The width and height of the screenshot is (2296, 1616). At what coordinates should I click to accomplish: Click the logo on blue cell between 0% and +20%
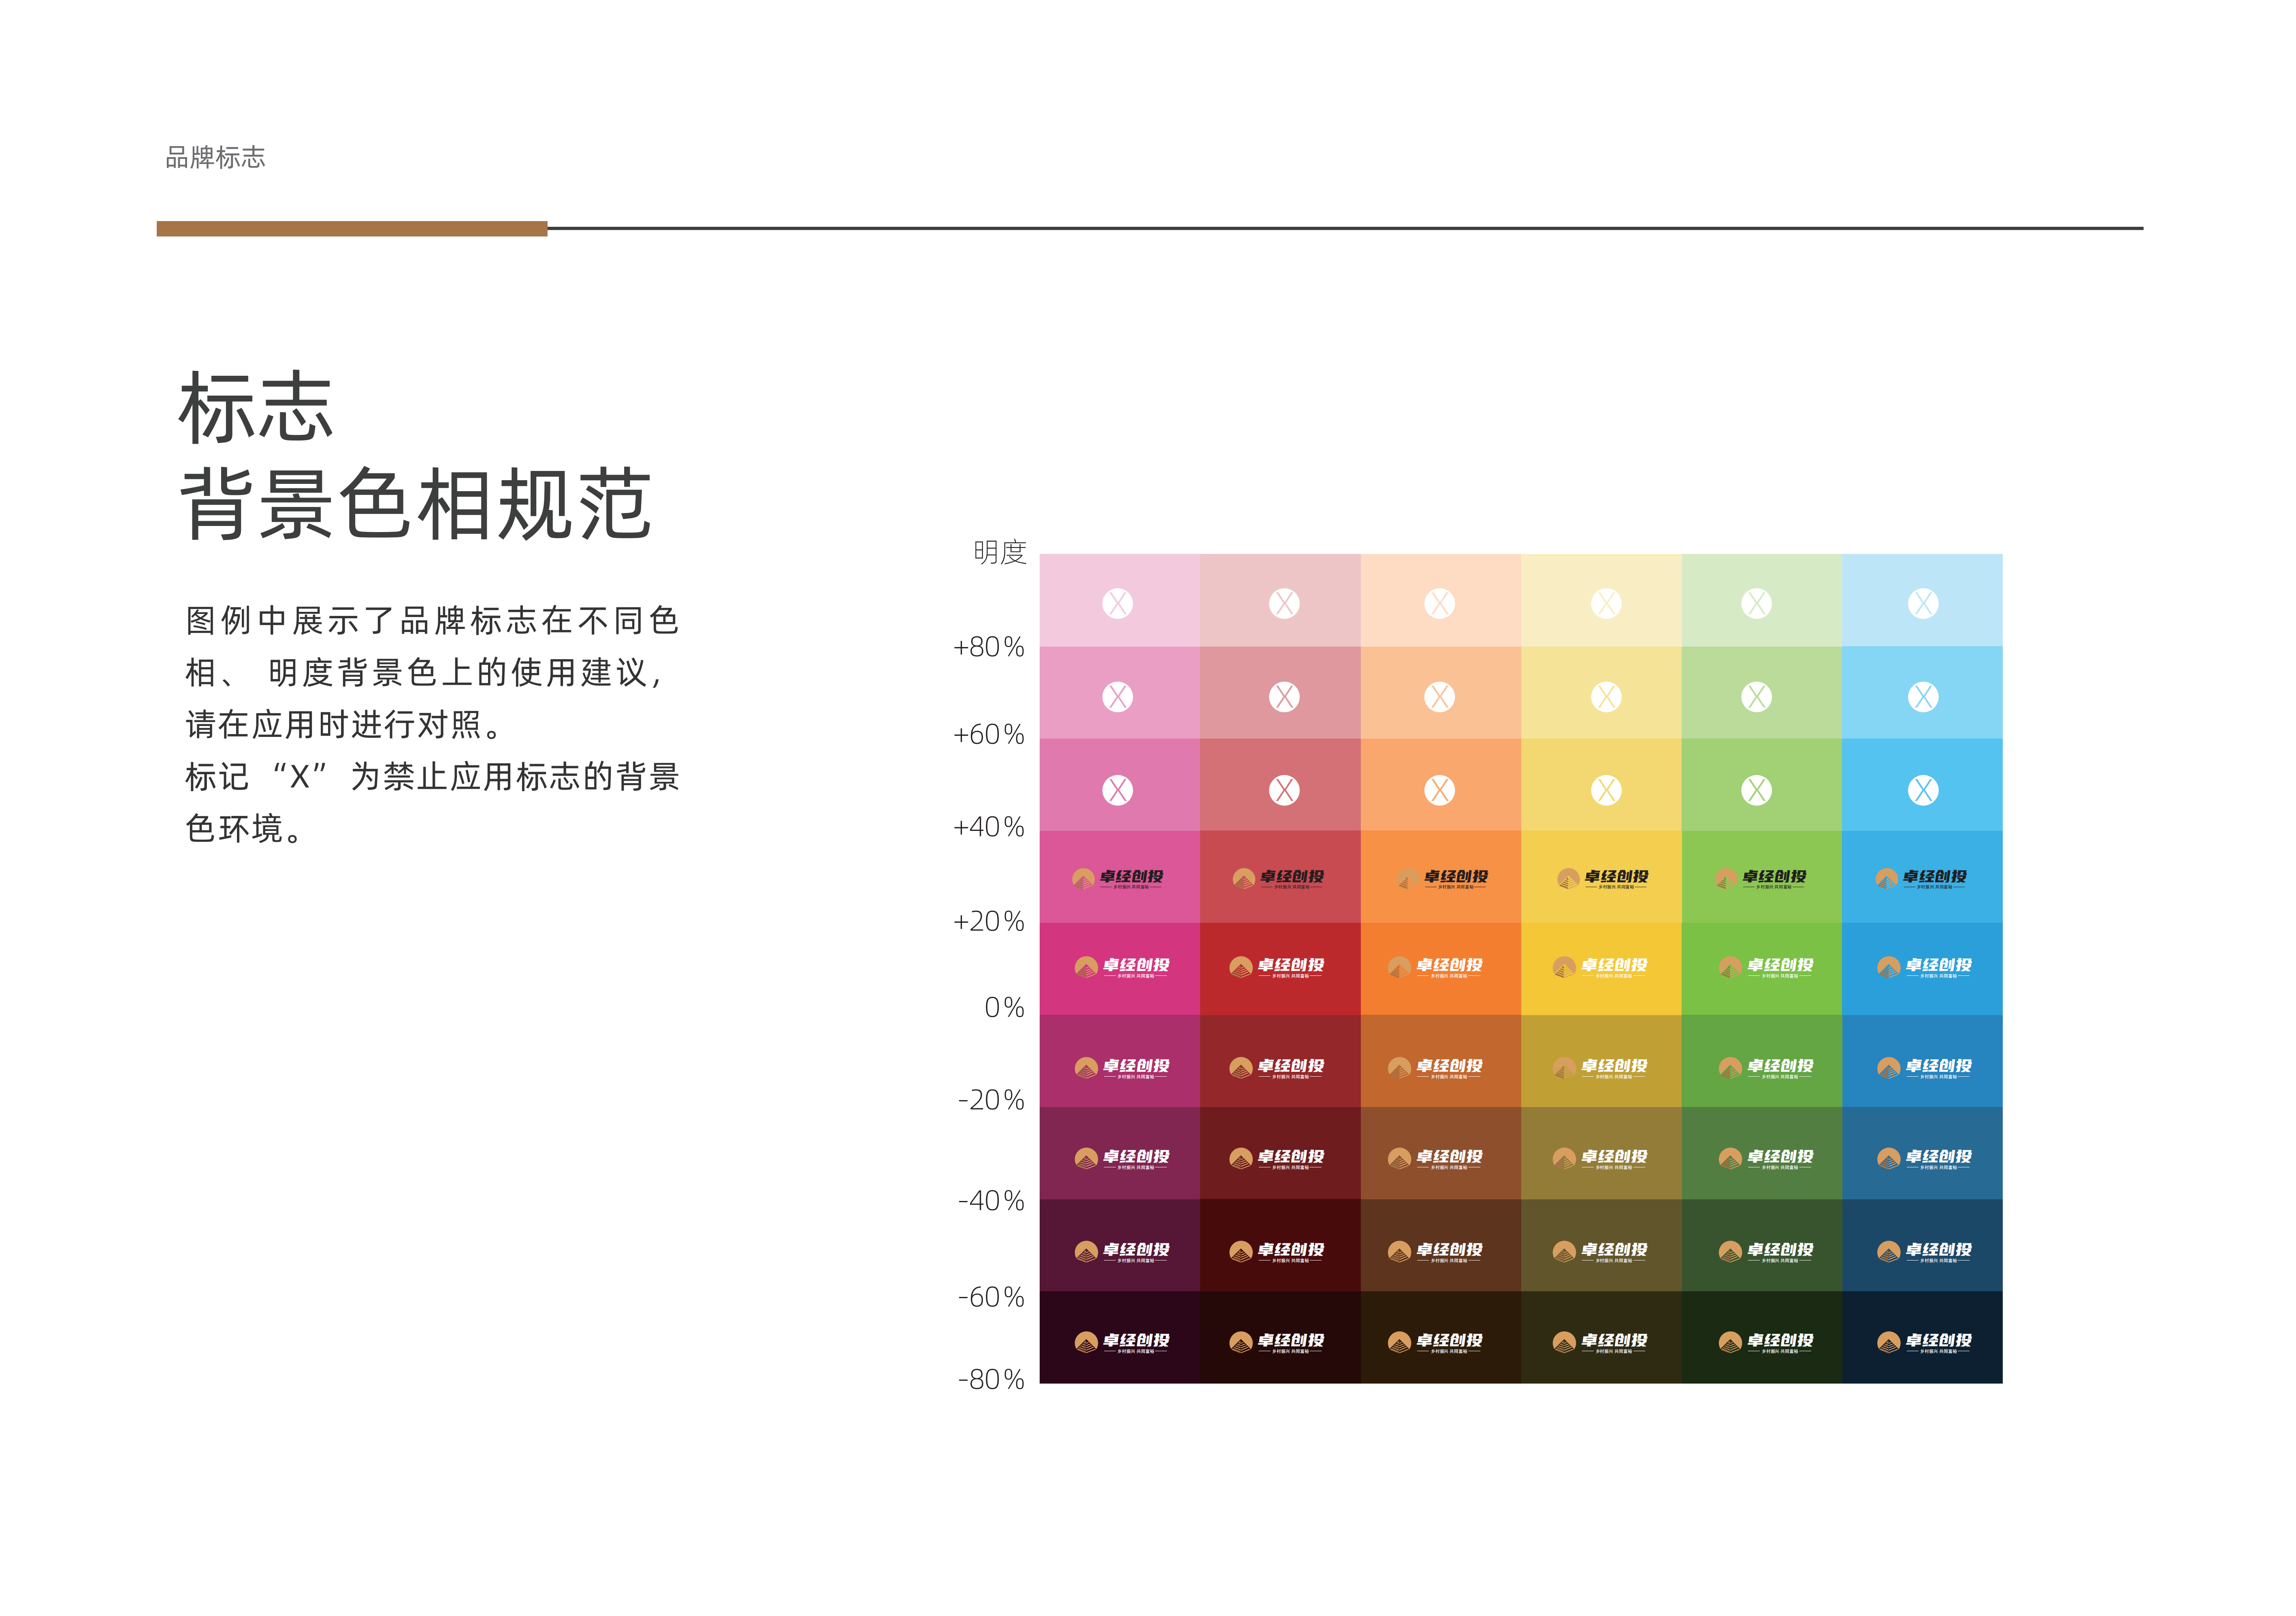tap(1924, 967)
